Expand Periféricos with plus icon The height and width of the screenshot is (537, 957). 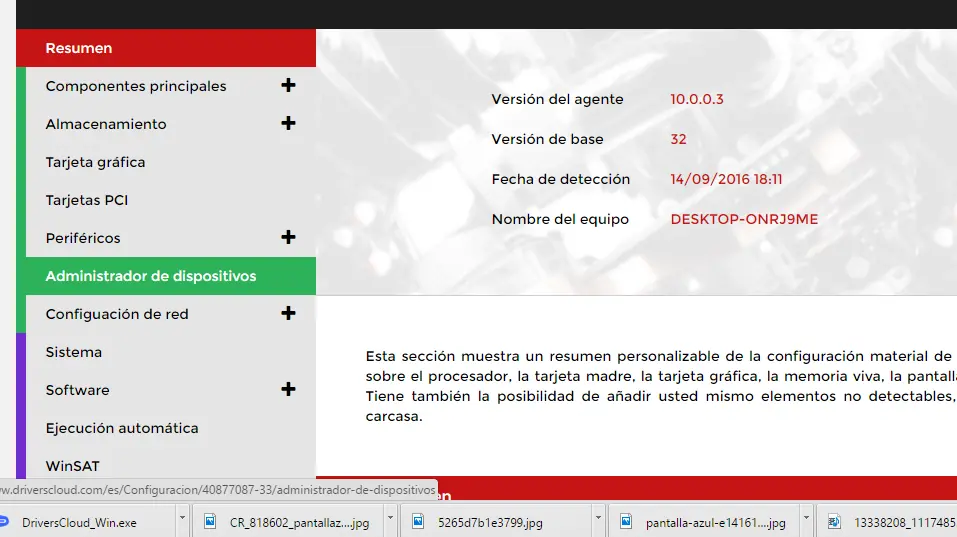288,237
